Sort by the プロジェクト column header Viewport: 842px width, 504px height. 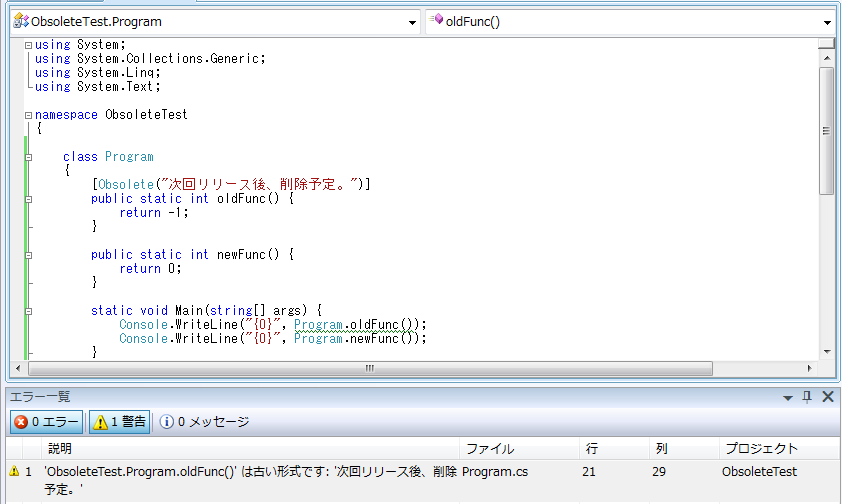[780, 448]
